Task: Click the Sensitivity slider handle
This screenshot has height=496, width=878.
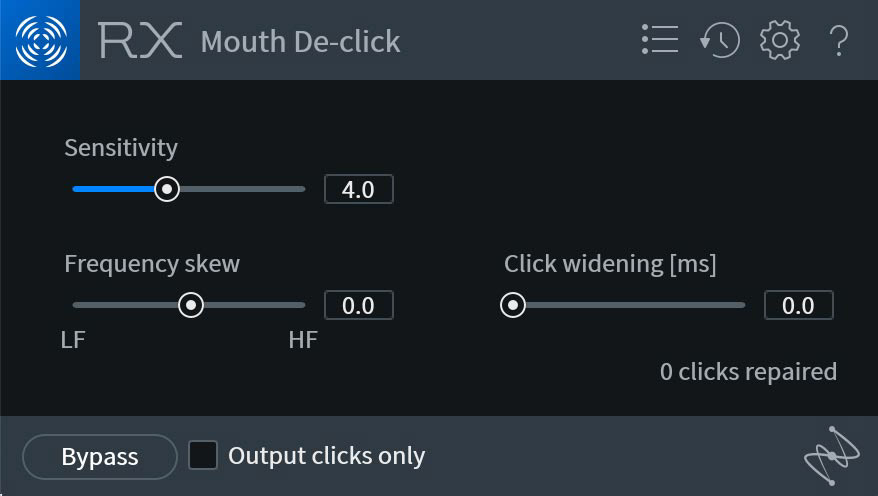Action: pyautogui.click(x=167, y=189)
